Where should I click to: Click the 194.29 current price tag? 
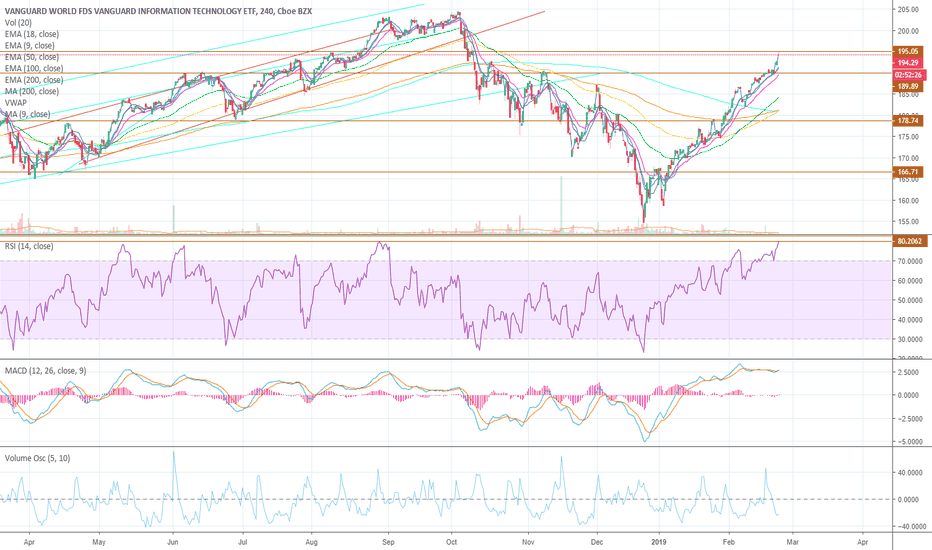click(908, 62)
